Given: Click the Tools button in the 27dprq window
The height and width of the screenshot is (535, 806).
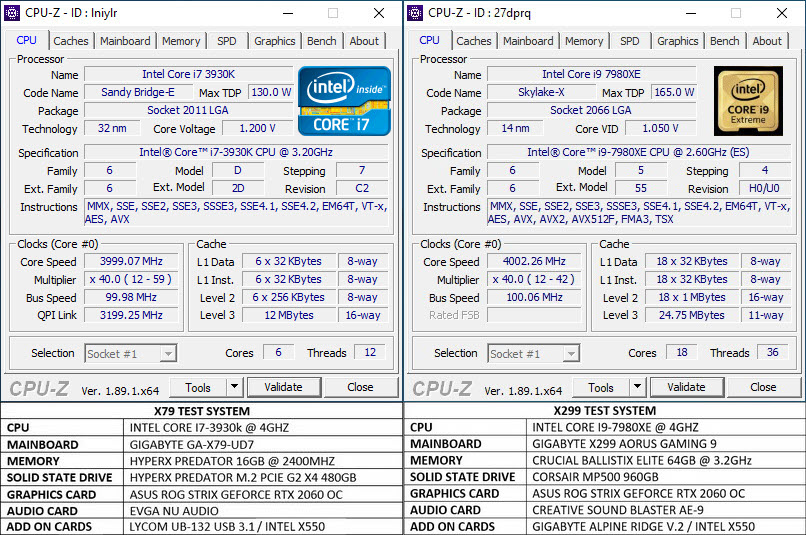Looking at the screenshot, I should tap(601, 388).
